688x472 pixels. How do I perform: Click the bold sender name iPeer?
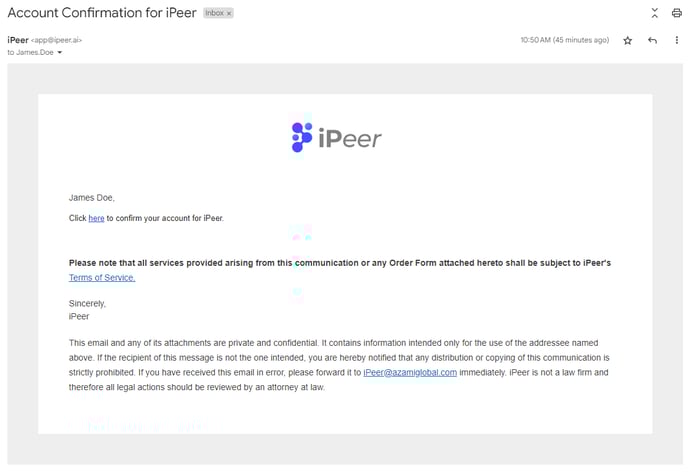coord(17,39)
